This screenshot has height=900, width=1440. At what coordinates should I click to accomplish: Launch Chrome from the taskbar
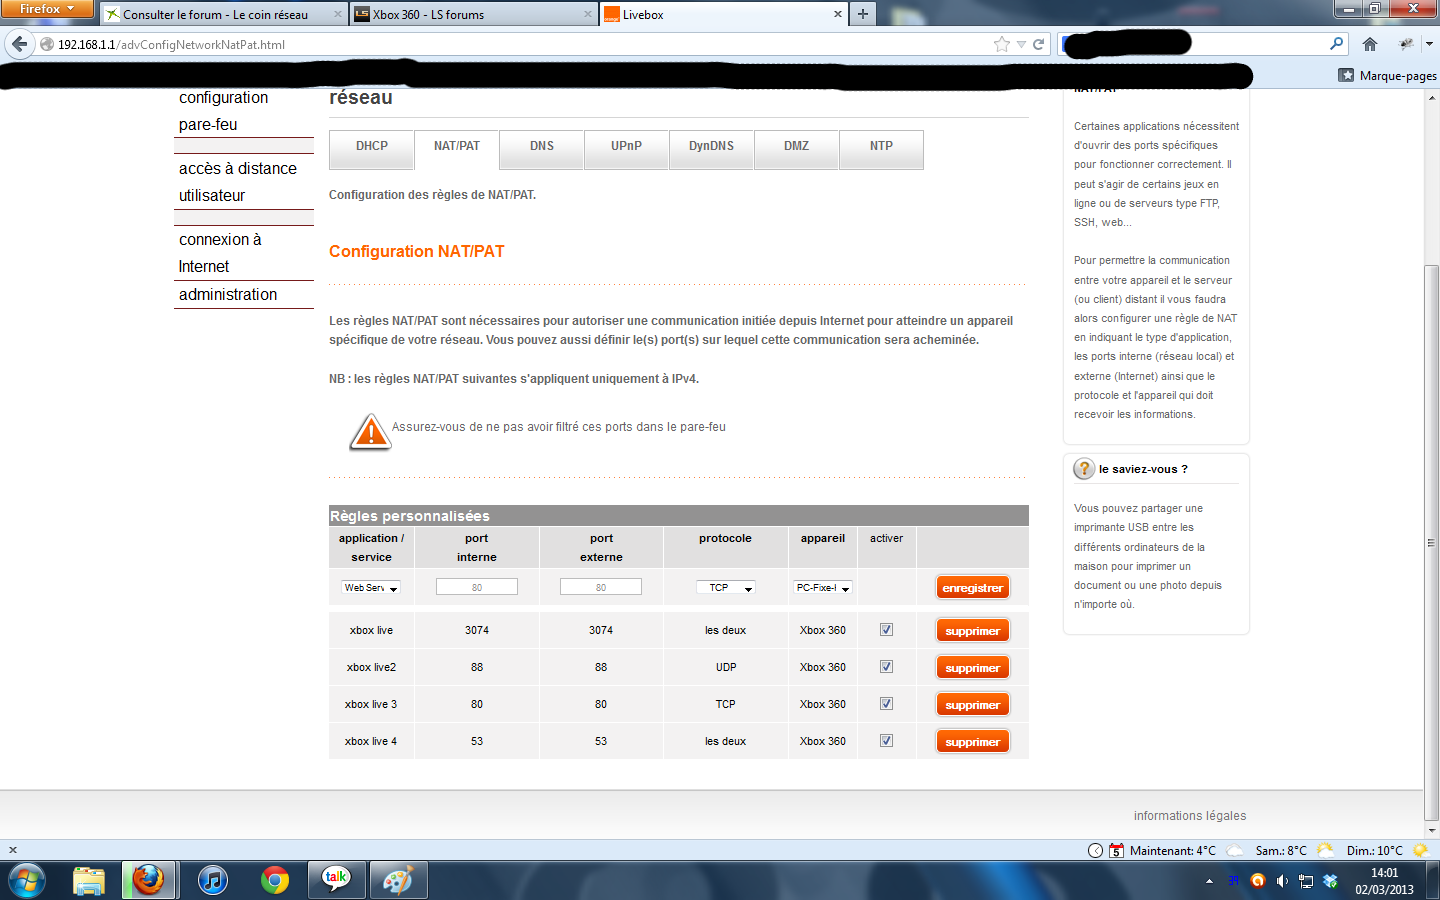(274, 881)
